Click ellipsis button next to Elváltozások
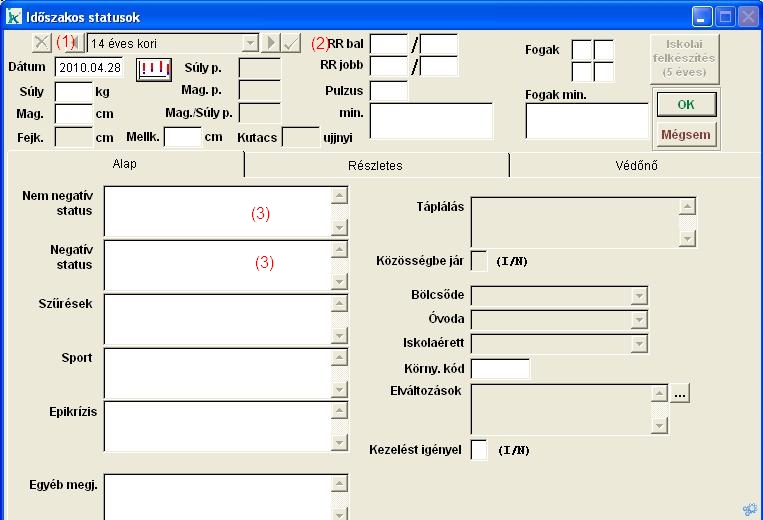The height and width of the screenshot is (520, 763). tap(680, 394)
